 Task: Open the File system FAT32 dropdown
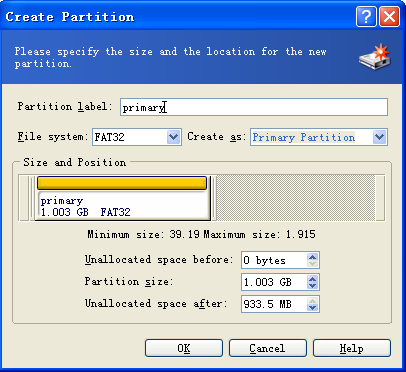tap(173, 137)
